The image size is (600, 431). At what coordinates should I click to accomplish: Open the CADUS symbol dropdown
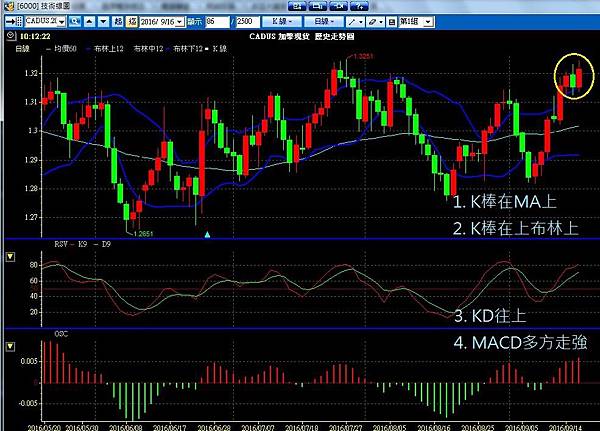62,22
